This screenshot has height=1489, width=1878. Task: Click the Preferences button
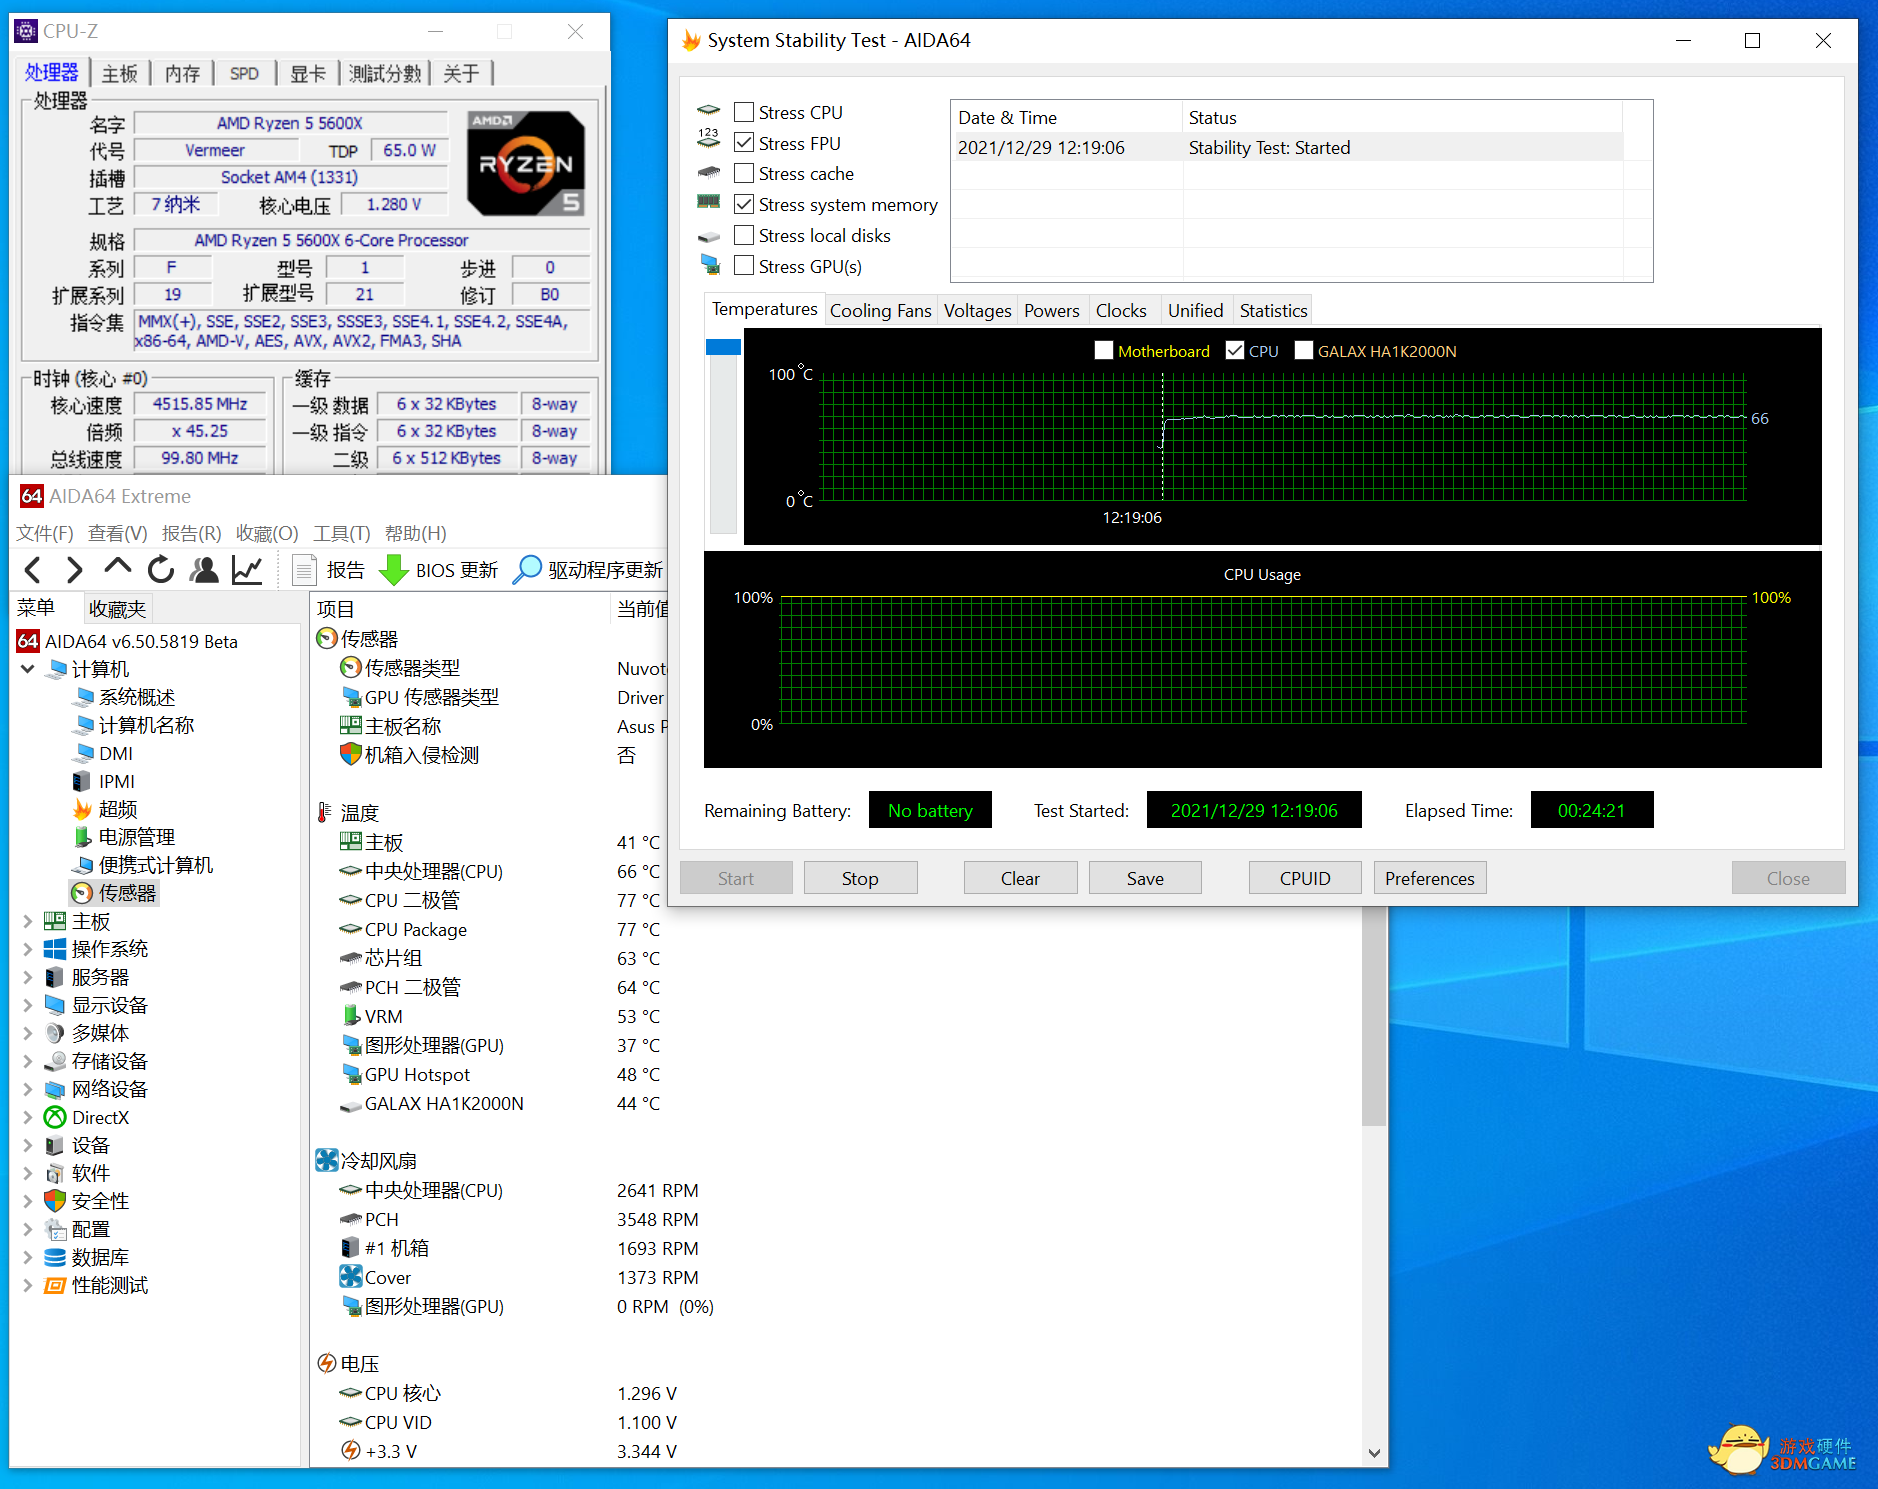1429,878
